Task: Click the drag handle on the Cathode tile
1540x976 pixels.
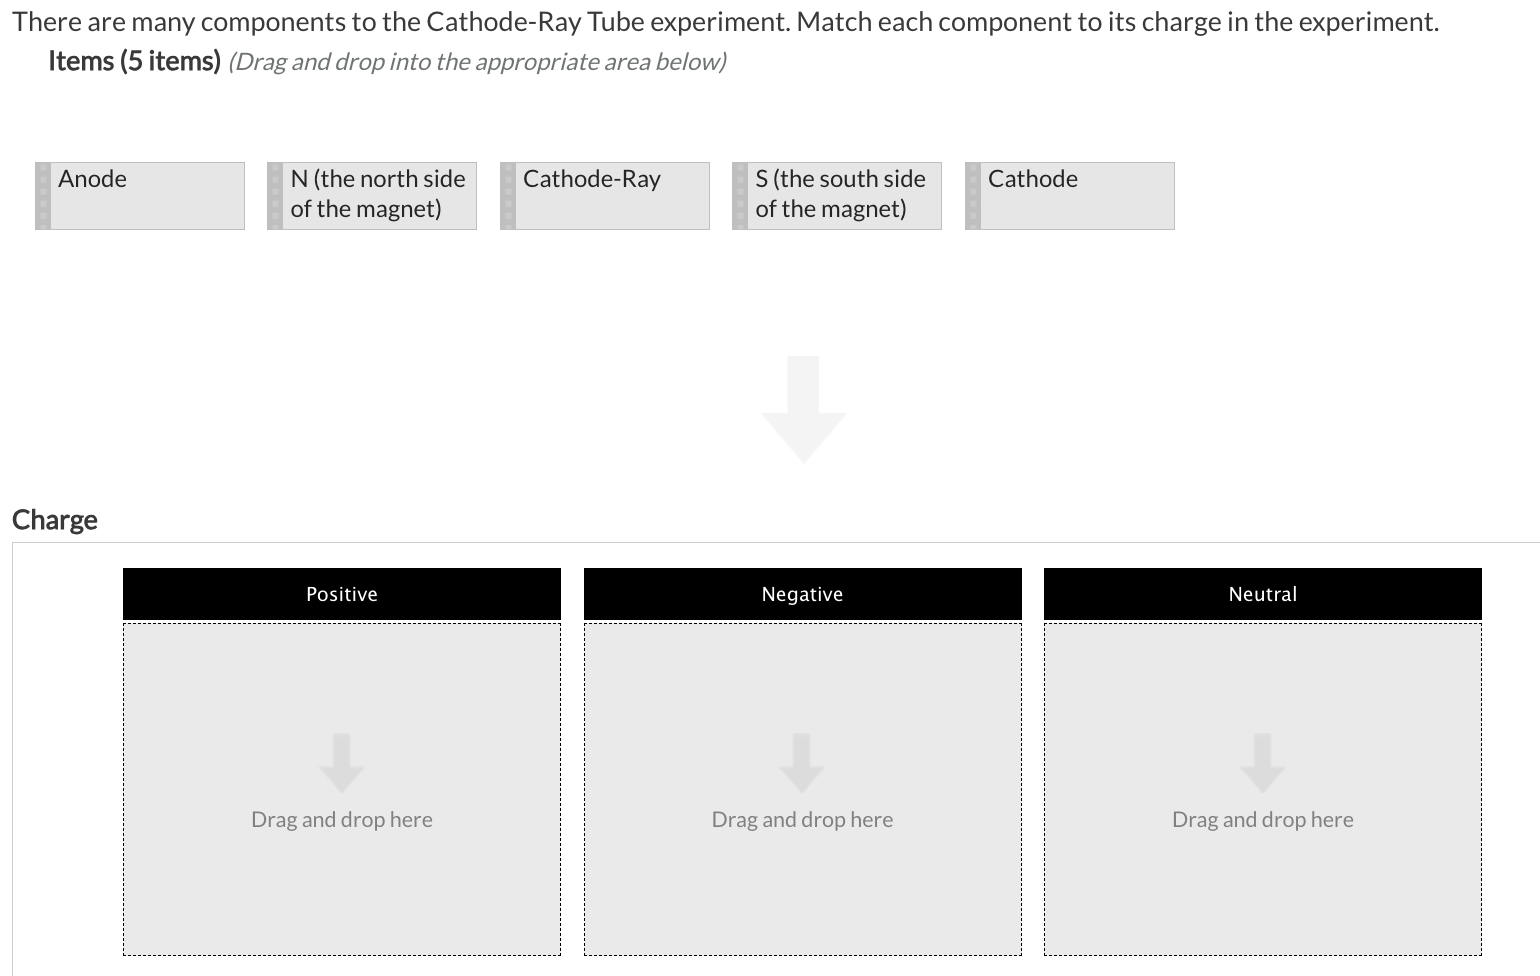Action: click(x=973, y=195)
